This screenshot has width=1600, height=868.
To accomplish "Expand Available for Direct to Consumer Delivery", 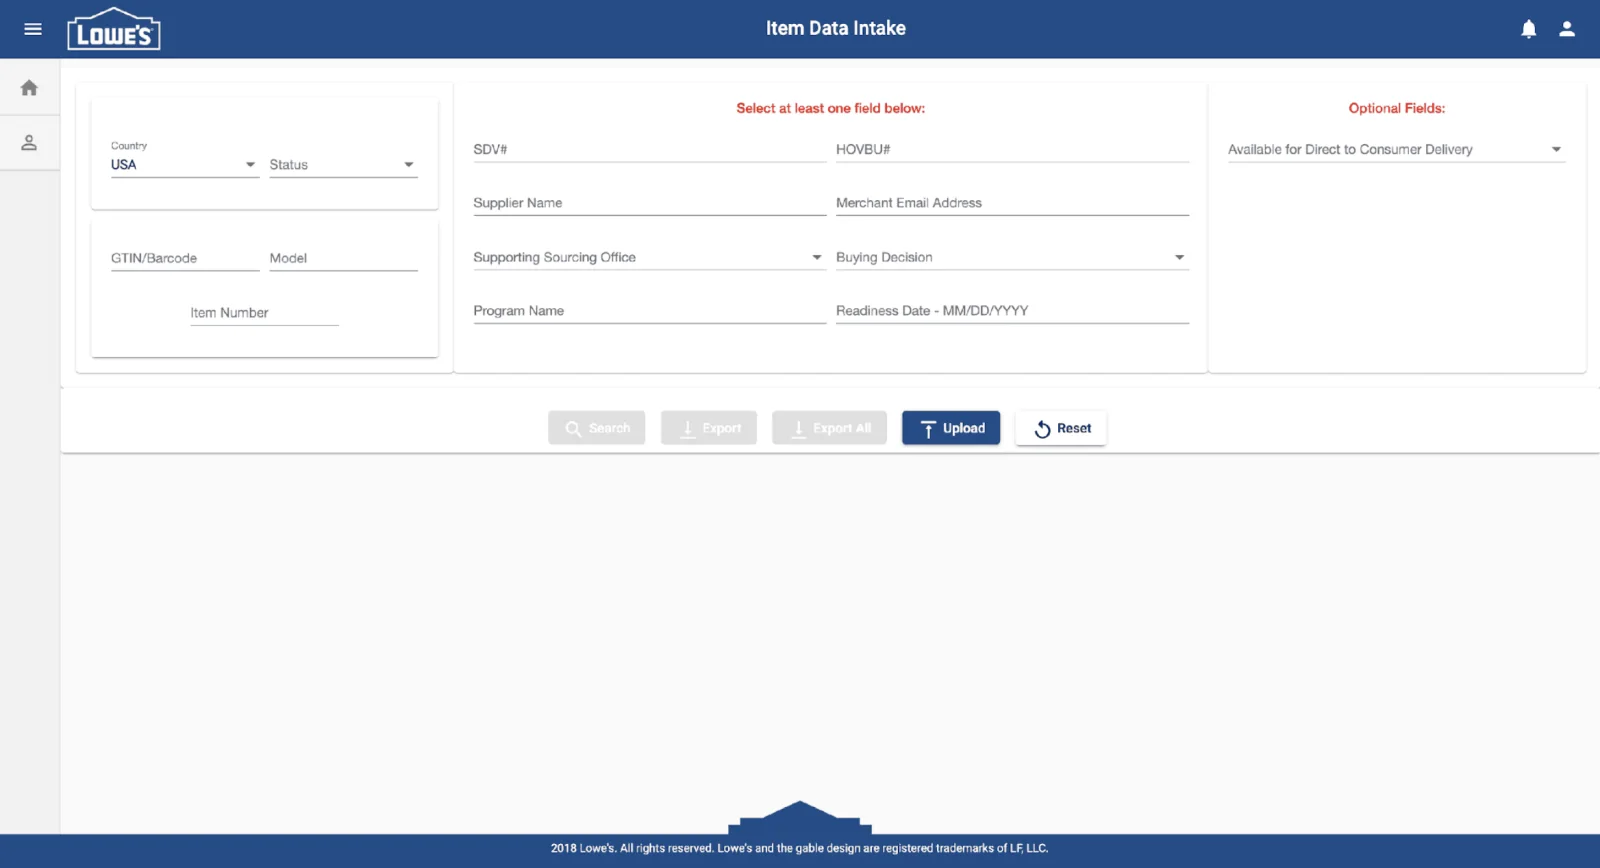I will point(1396,150).
